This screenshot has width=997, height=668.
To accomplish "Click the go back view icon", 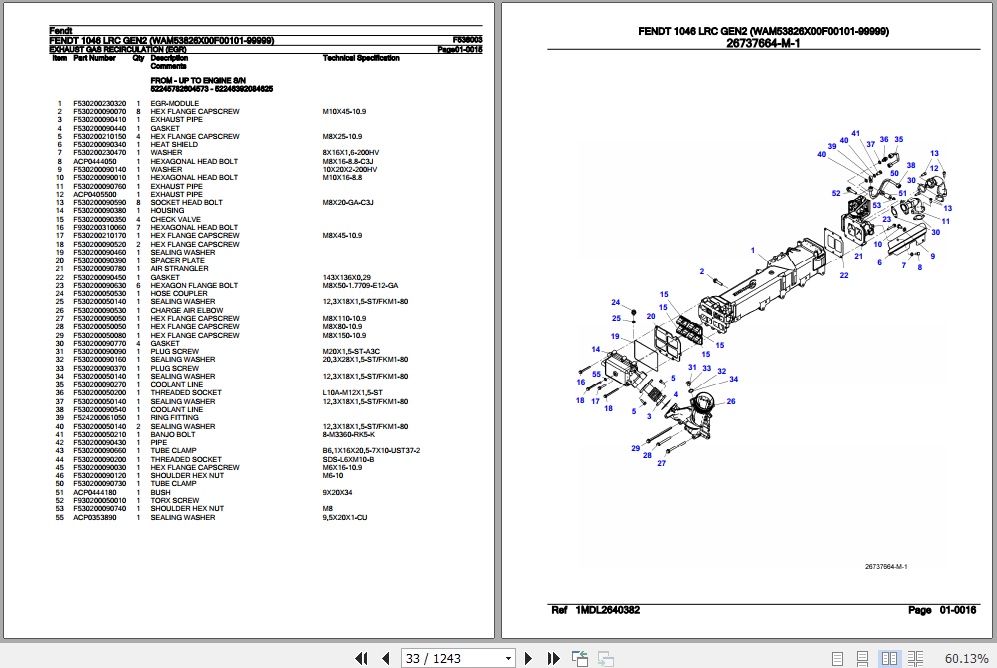I will 581,658.
